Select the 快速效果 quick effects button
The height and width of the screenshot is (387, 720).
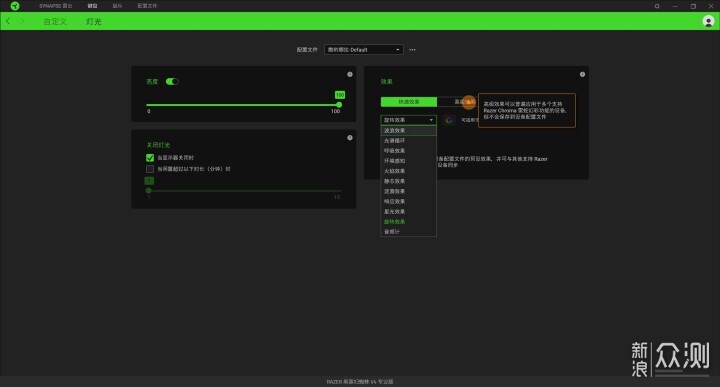point(409,101)
